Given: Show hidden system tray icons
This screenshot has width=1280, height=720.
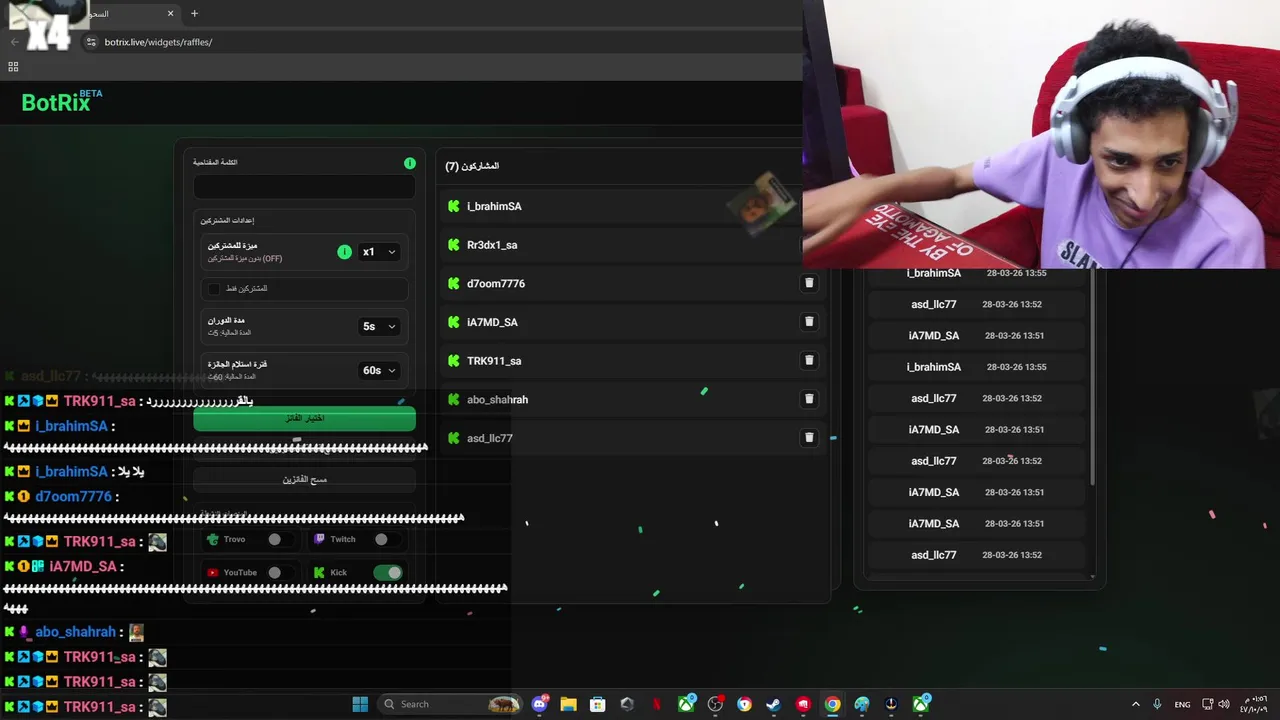Looking at the screenshot, I should [1135, 704].
